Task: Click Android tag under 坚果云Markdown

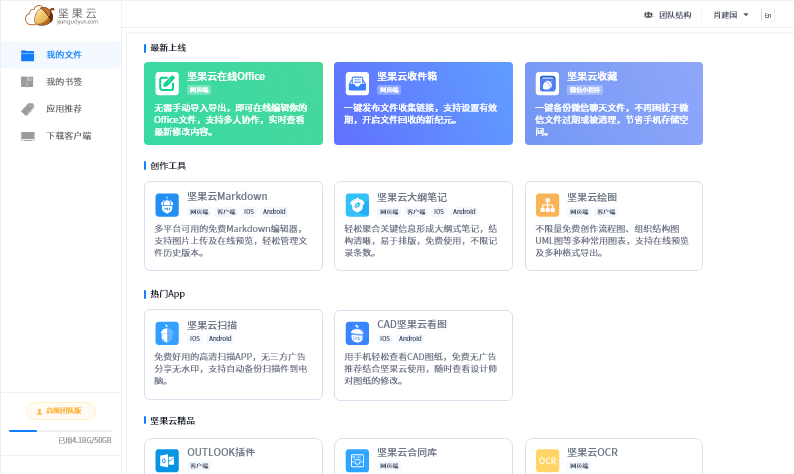Action: point(274,212)
